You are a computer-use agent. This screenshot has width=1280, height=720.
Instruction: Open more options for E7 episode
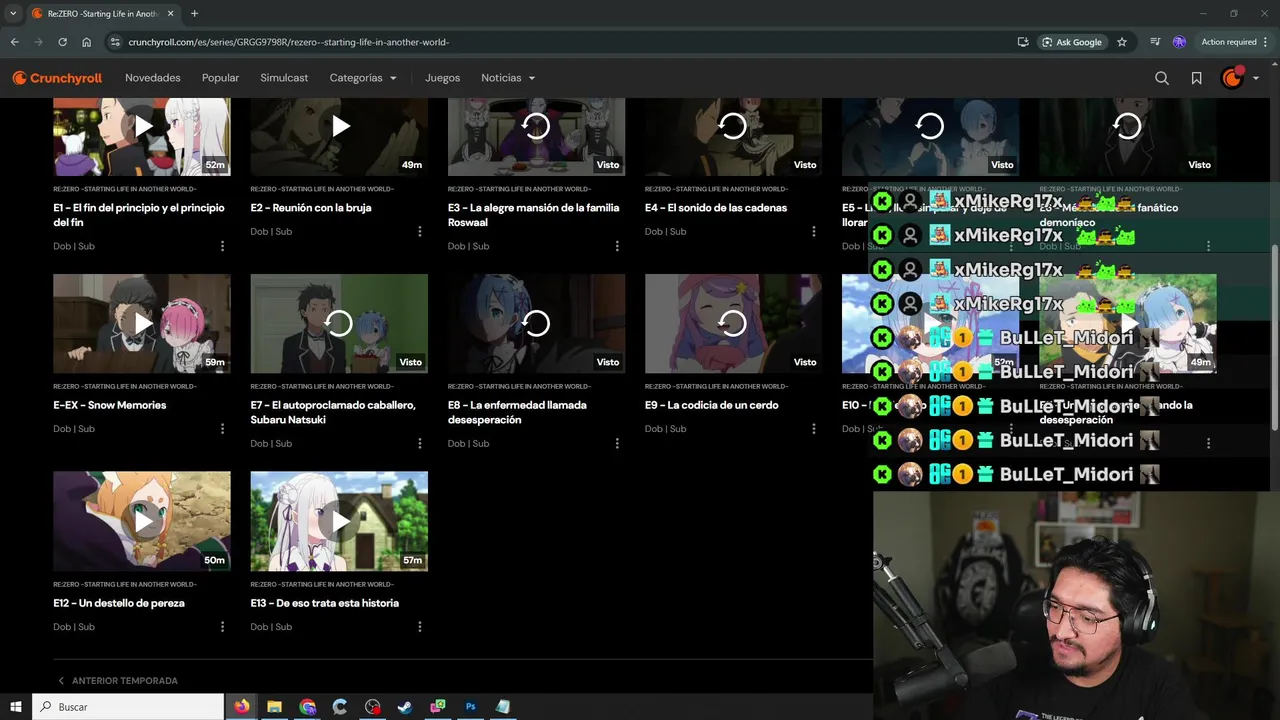[x=419, y=443]
